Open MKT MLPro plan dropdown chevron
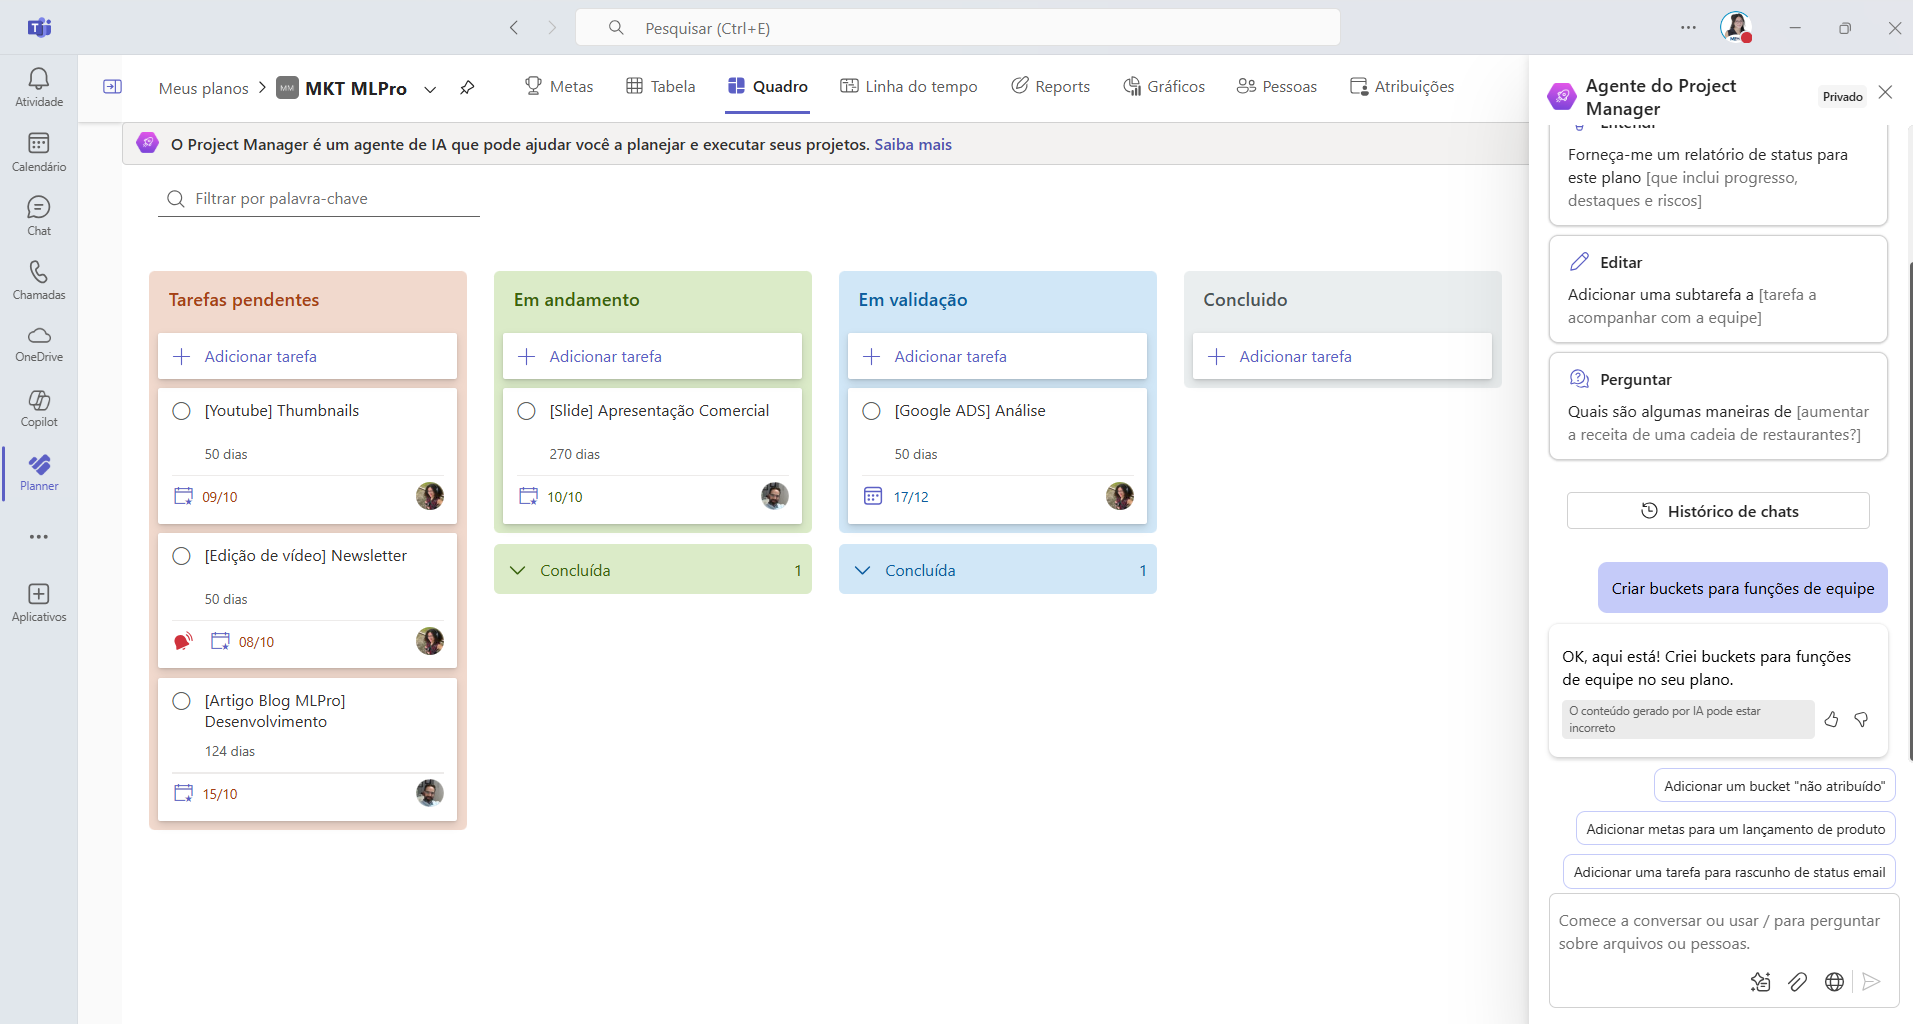 [430, 89]
